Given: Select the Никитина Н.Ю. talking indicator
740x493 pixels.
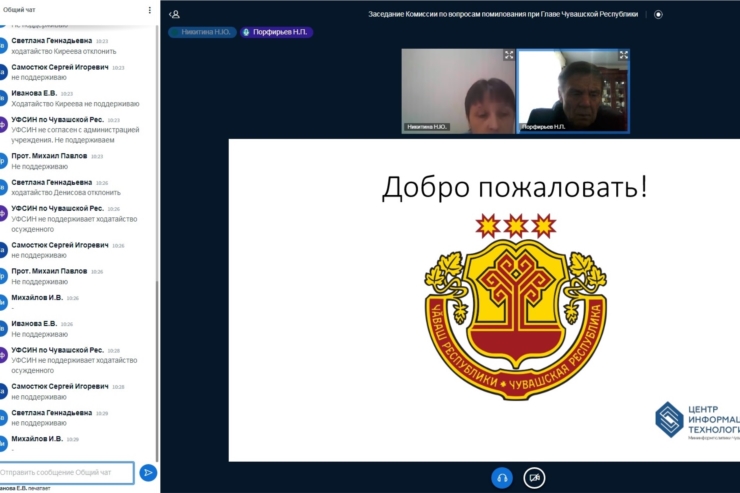Looking at the screenshot, I should pos(202,32).
